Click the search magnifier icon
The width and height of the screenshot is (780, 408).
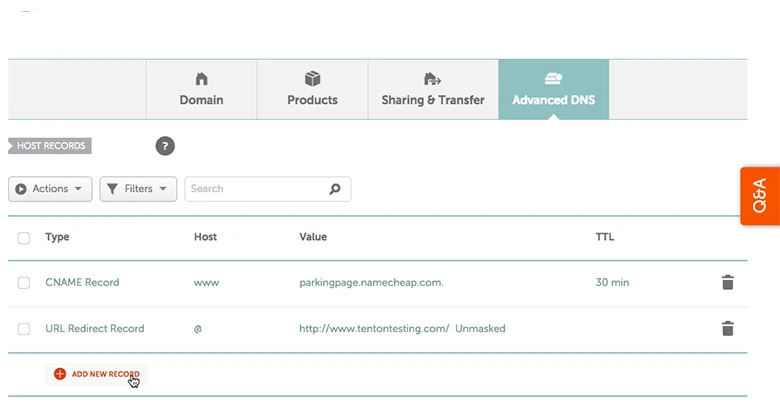pyautogui.click(x=335, y=189)
